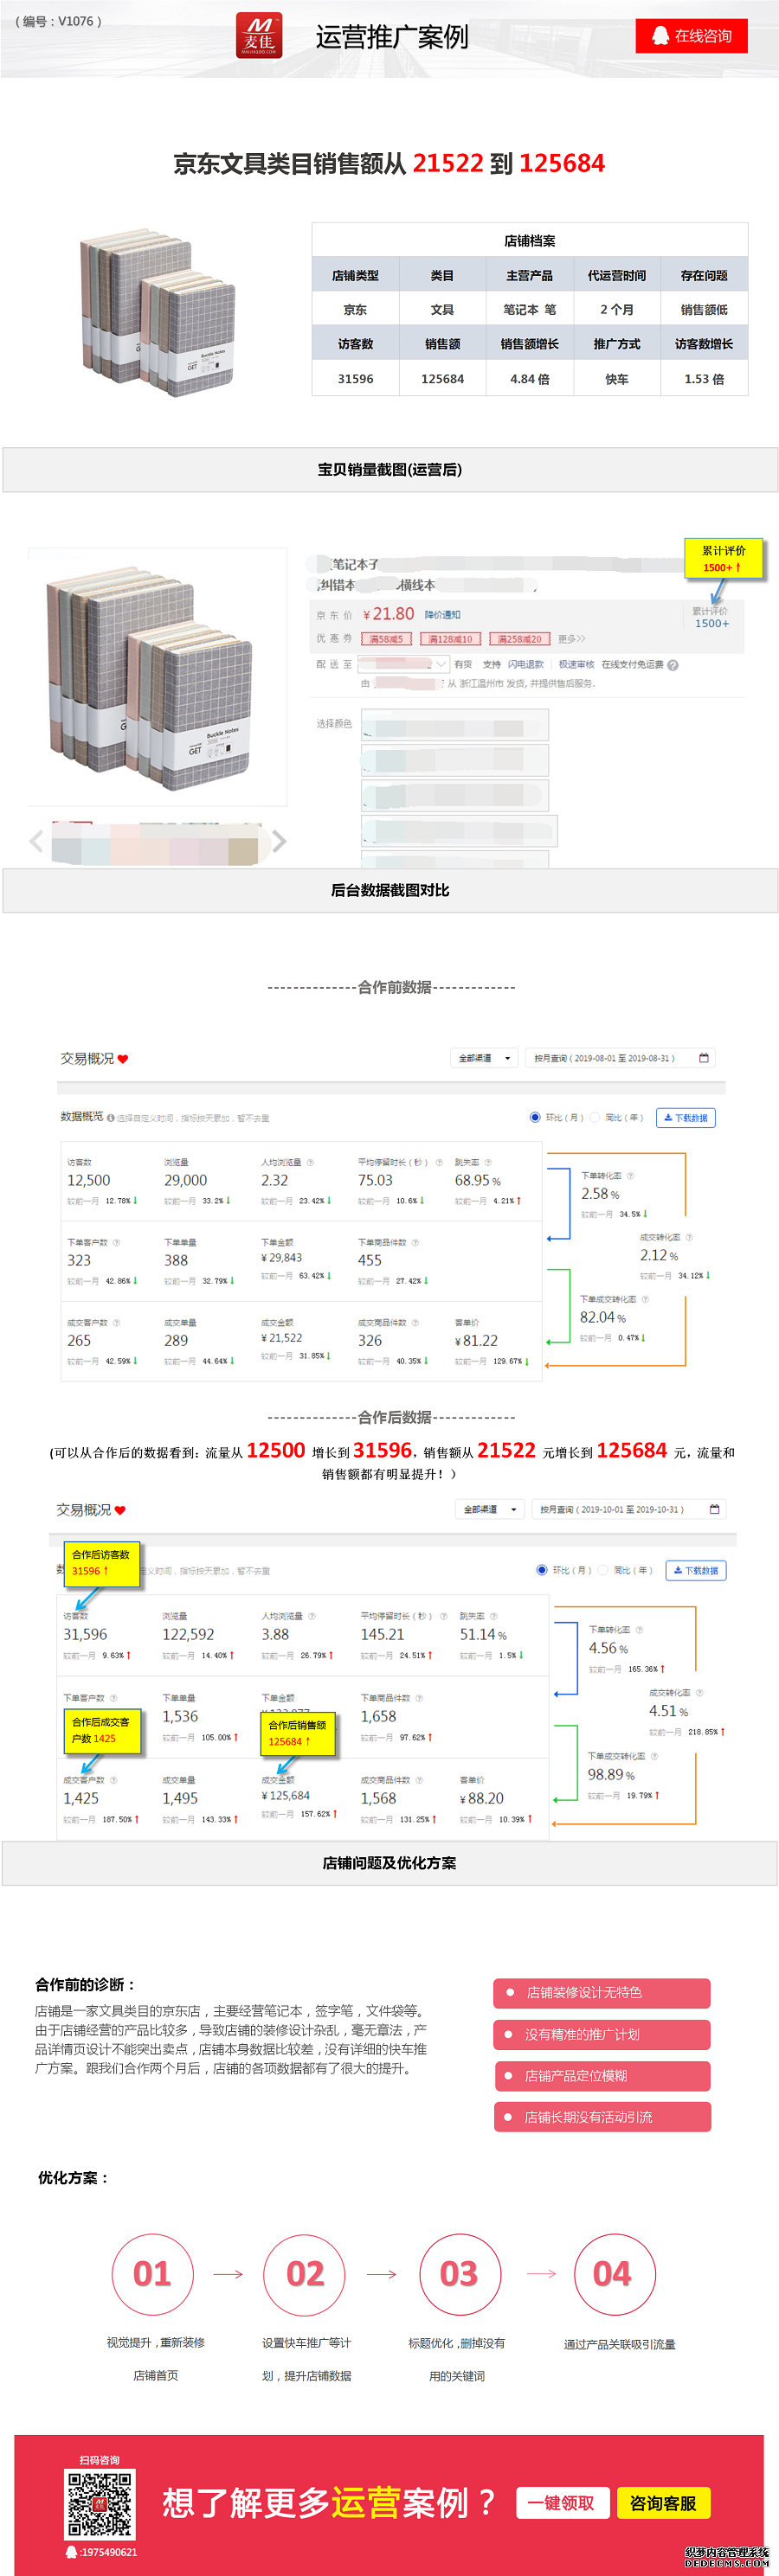This screenshot has width=779, height=2576.
Task: Select 环比(月) radio in the after-data panel
Action: point(542,1570)
